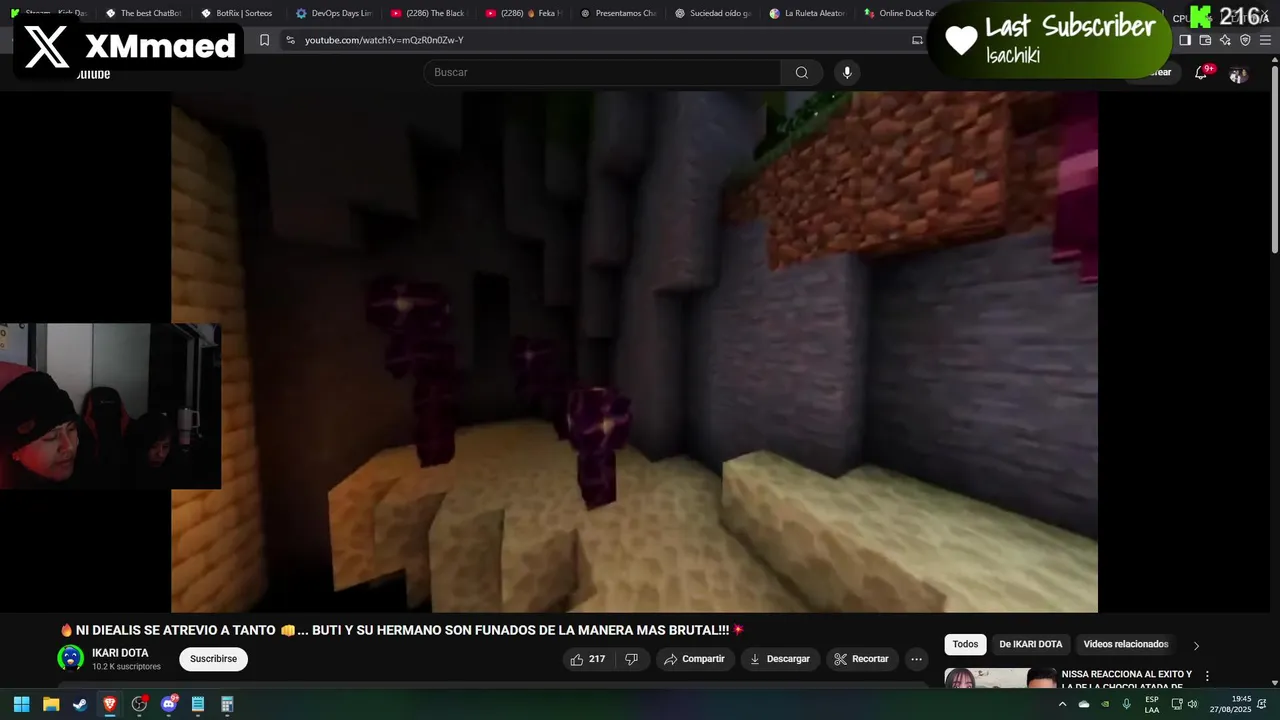The height and width of the screenshot is (720, 1280).
Task: Select the Todos filter chip
Action: click(965, 644)
